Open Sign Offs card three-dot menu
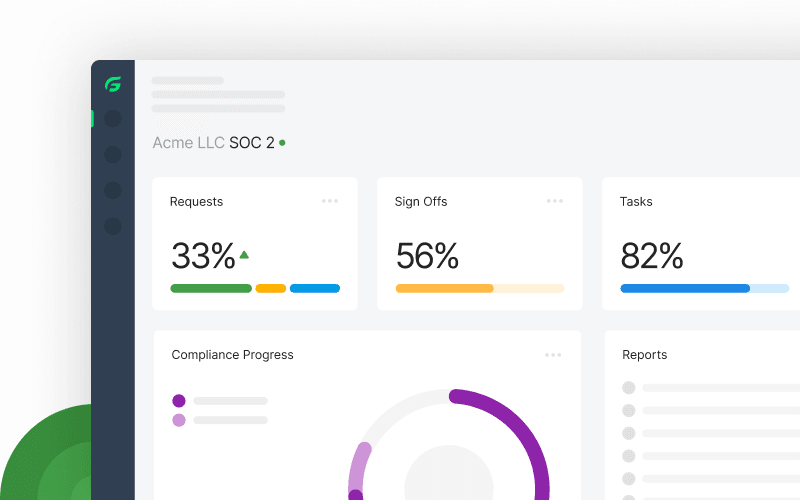The height and width of the screenshot is (500, 800). click(x=555, y=201)
